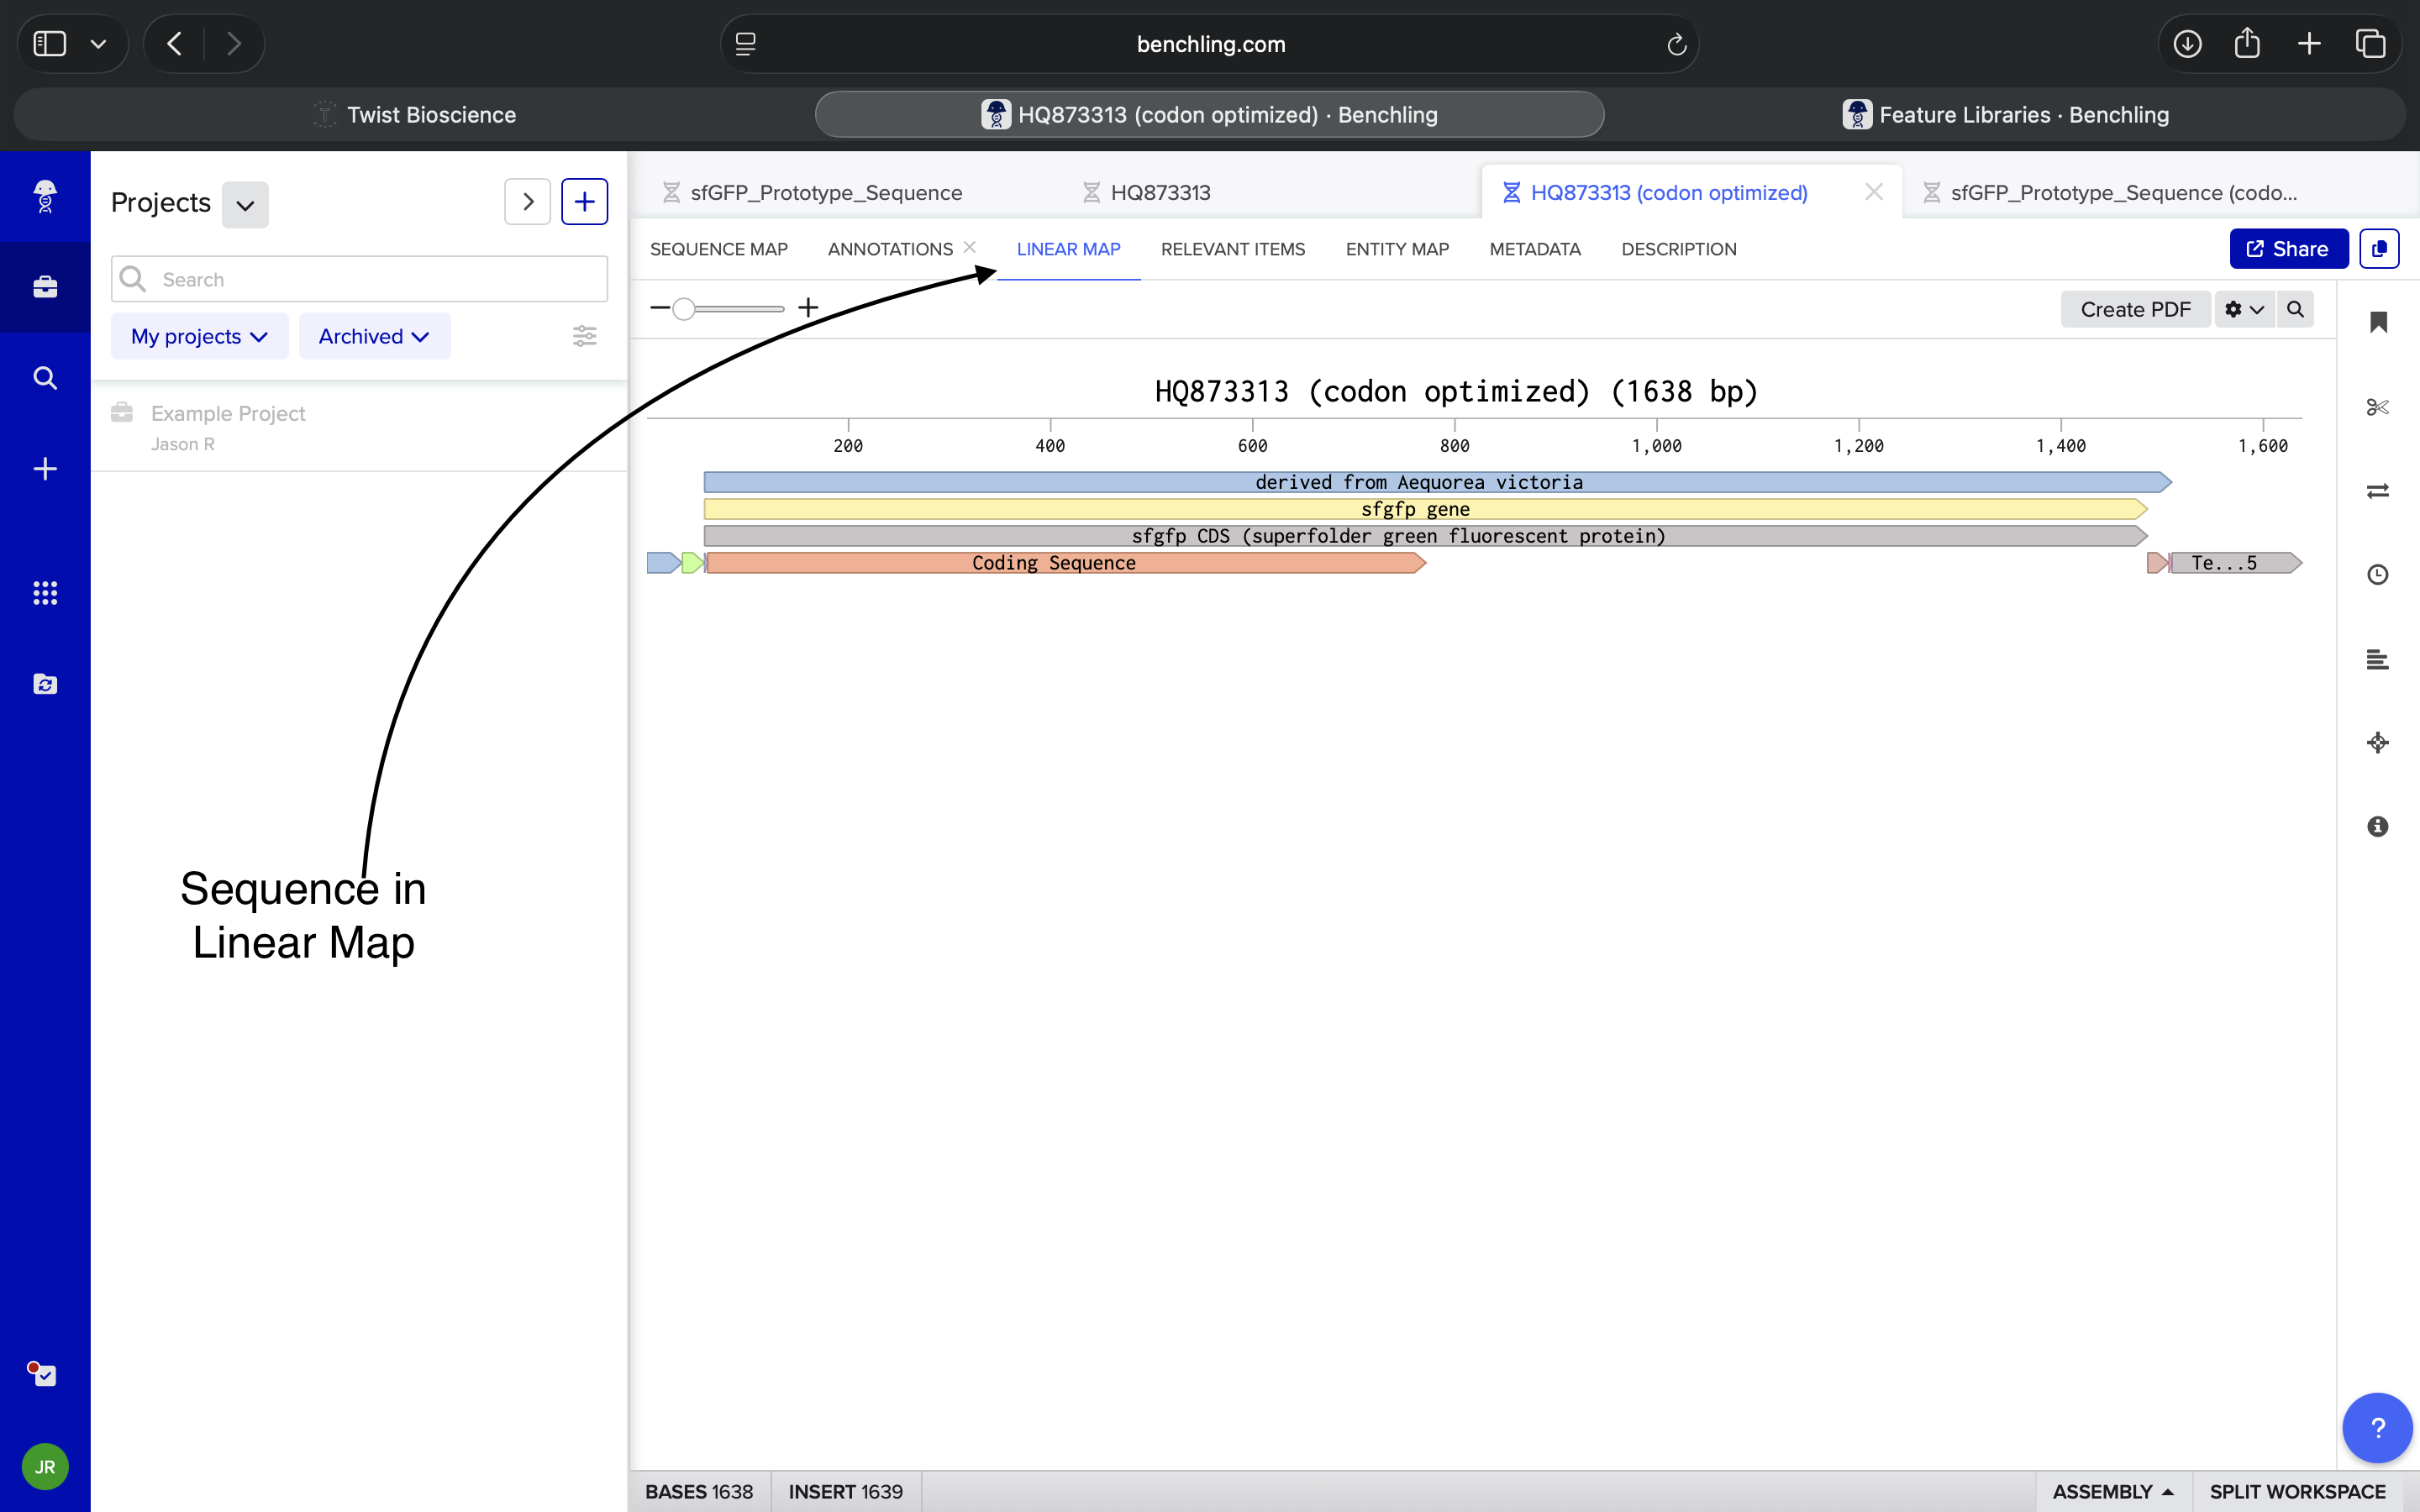Expand the My projects filter dropdown

[199, 335]
